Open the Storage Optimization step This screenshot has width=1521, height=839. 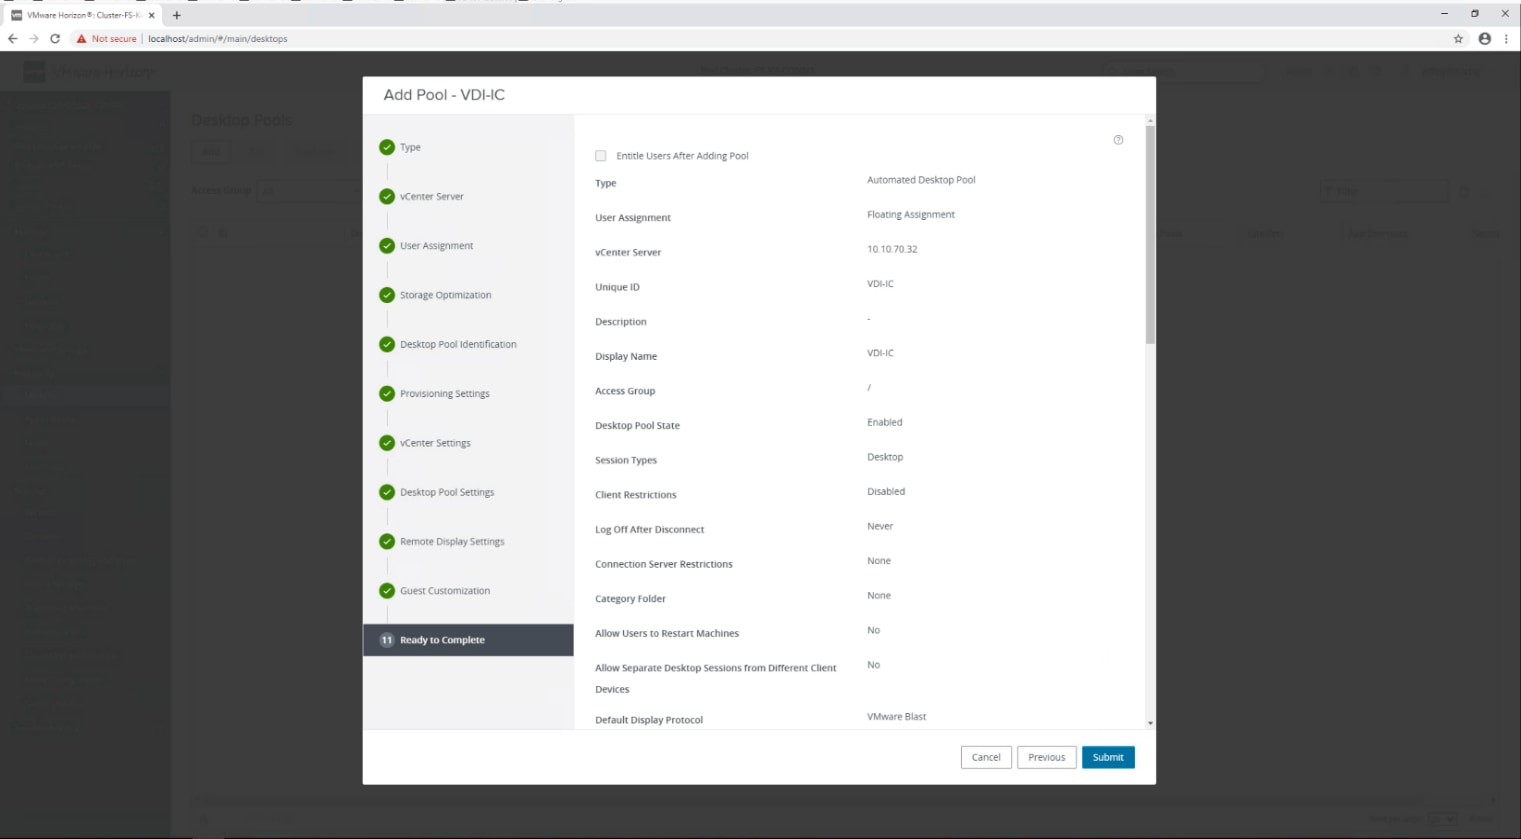446,295
